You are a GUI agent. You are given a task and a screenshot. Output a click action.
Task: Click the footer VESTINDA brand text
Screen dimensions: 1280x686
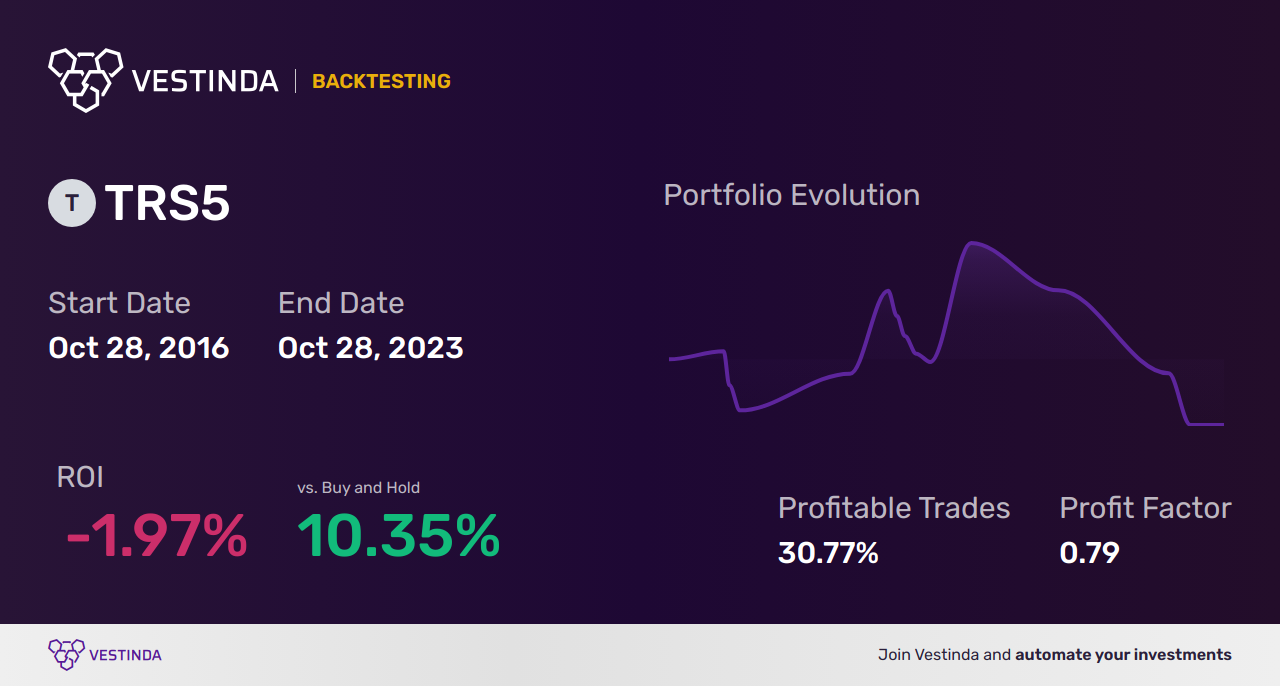coord(125,655)
